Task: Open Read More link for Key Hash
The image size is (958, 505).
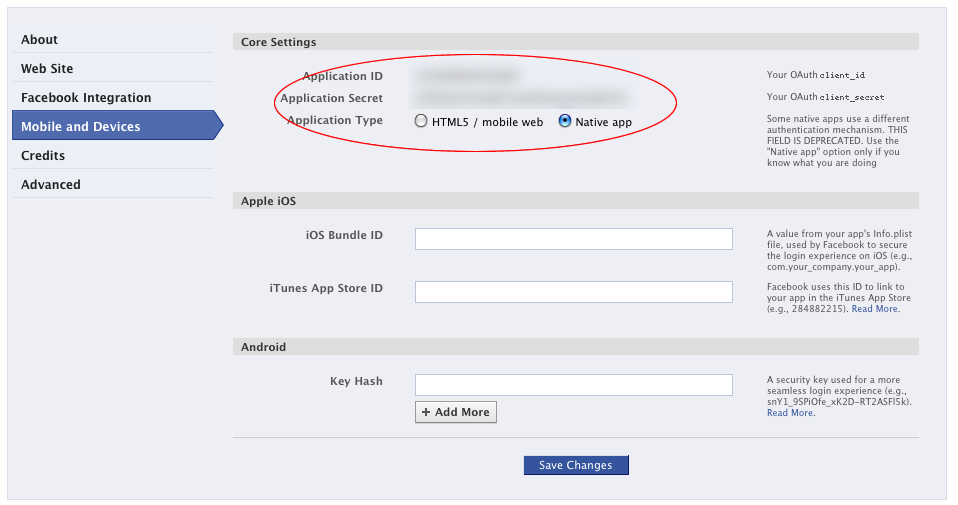Action: (x=789, y=413)
